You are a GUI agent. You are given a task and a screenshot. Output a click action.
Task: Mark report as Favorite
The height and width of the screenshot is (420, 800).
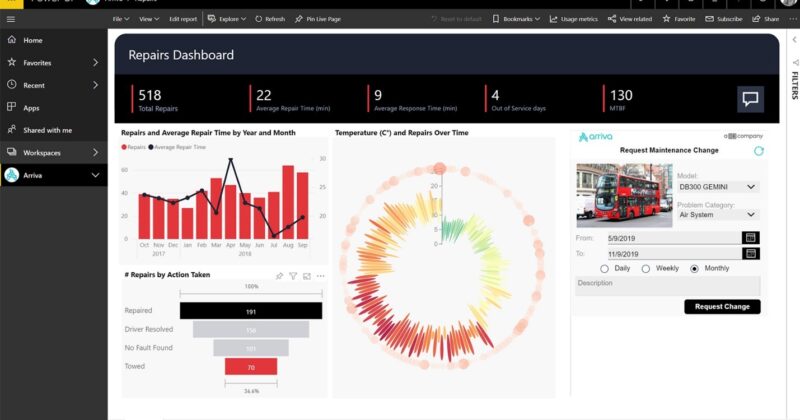click(x=679, y=19)
